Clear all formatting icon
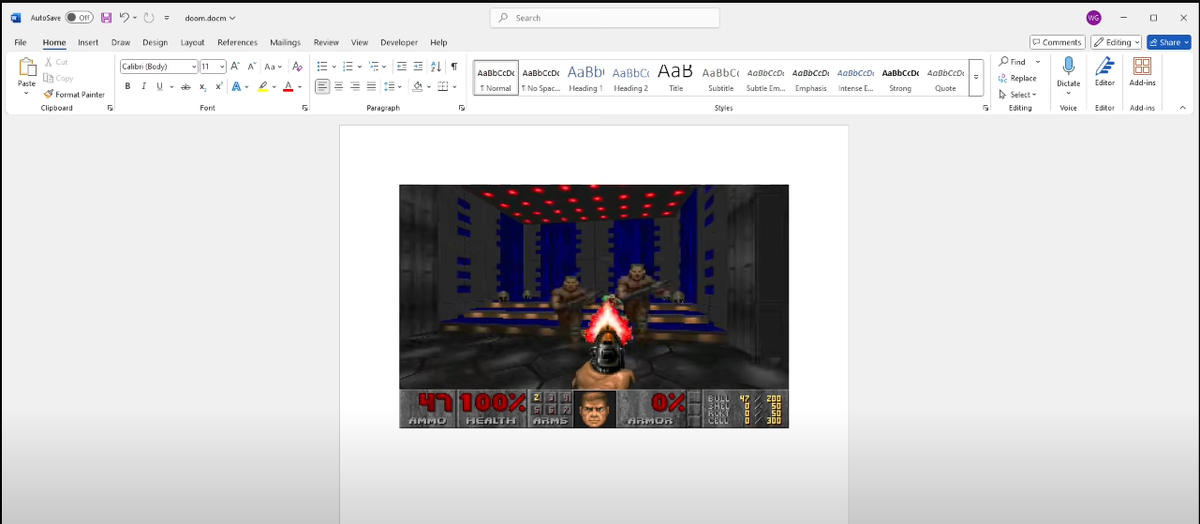Image resolution: width=1200 pixels, height=524 pixels. click(x=297, y=66)
